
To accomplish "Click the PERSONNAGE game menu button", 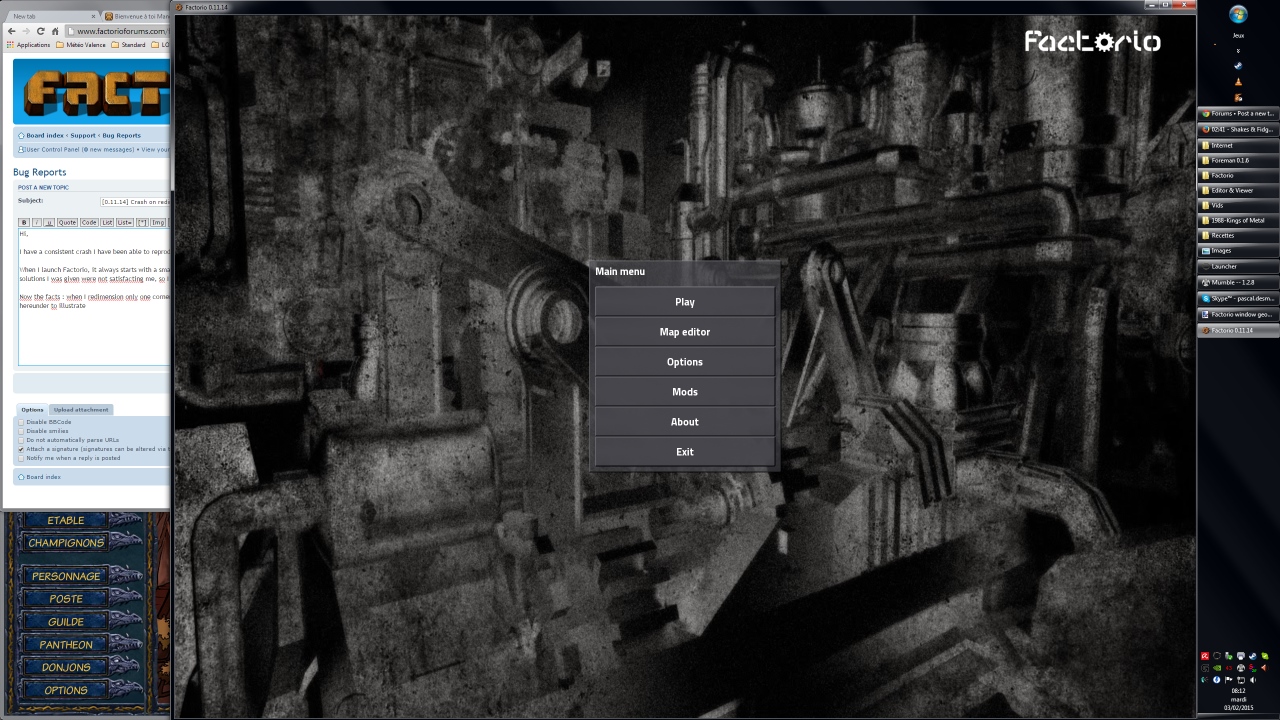I will [66, 576].
